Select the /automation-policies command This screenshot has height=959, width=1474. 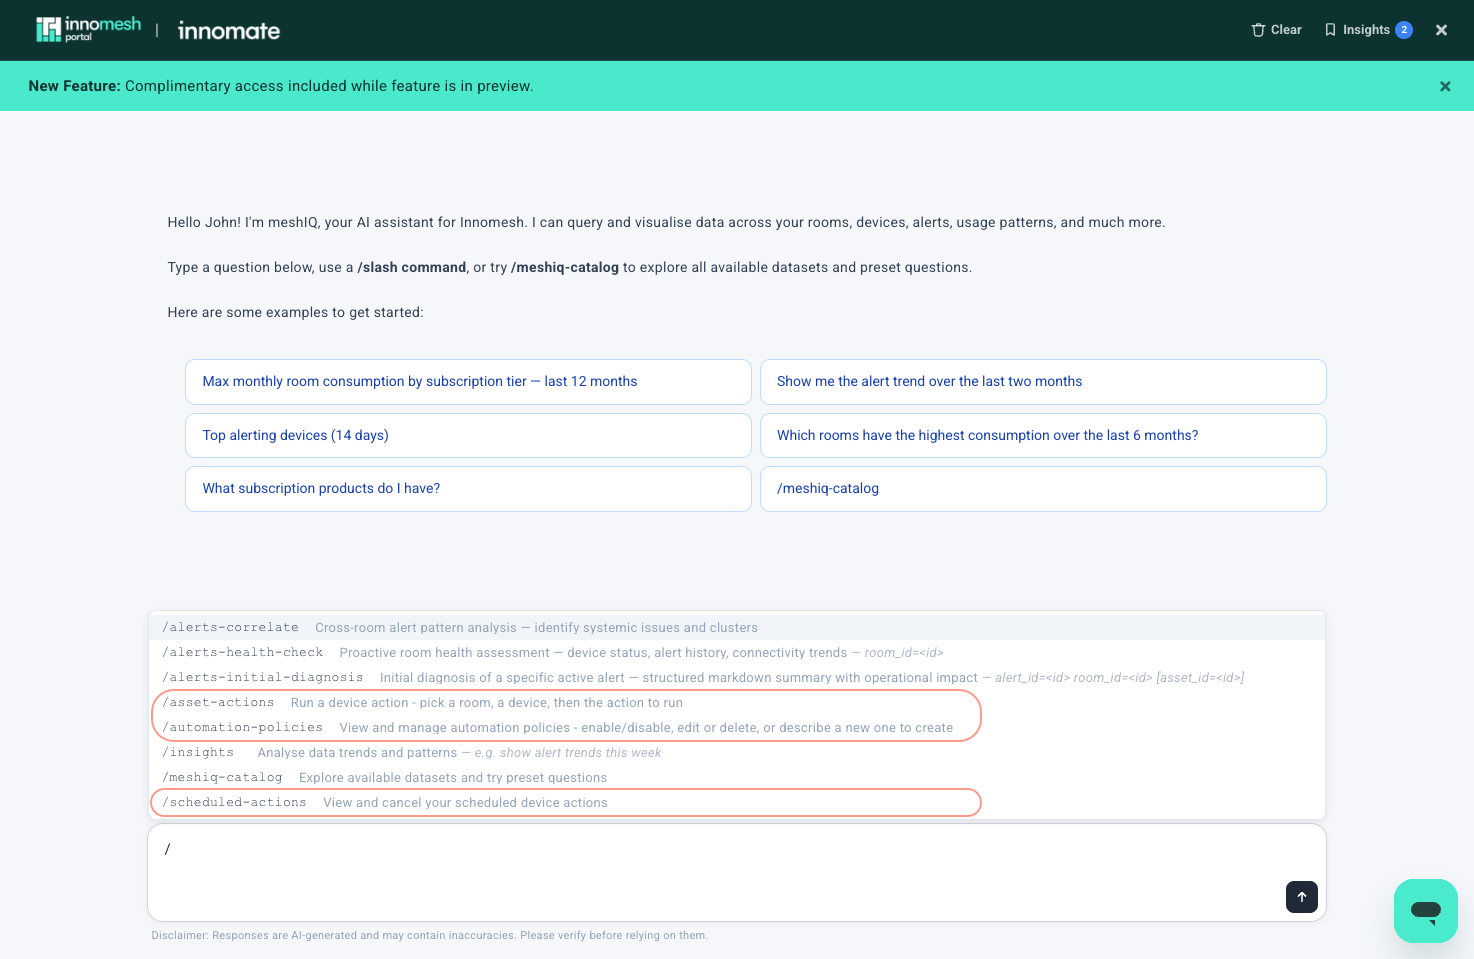click(737, 728)
